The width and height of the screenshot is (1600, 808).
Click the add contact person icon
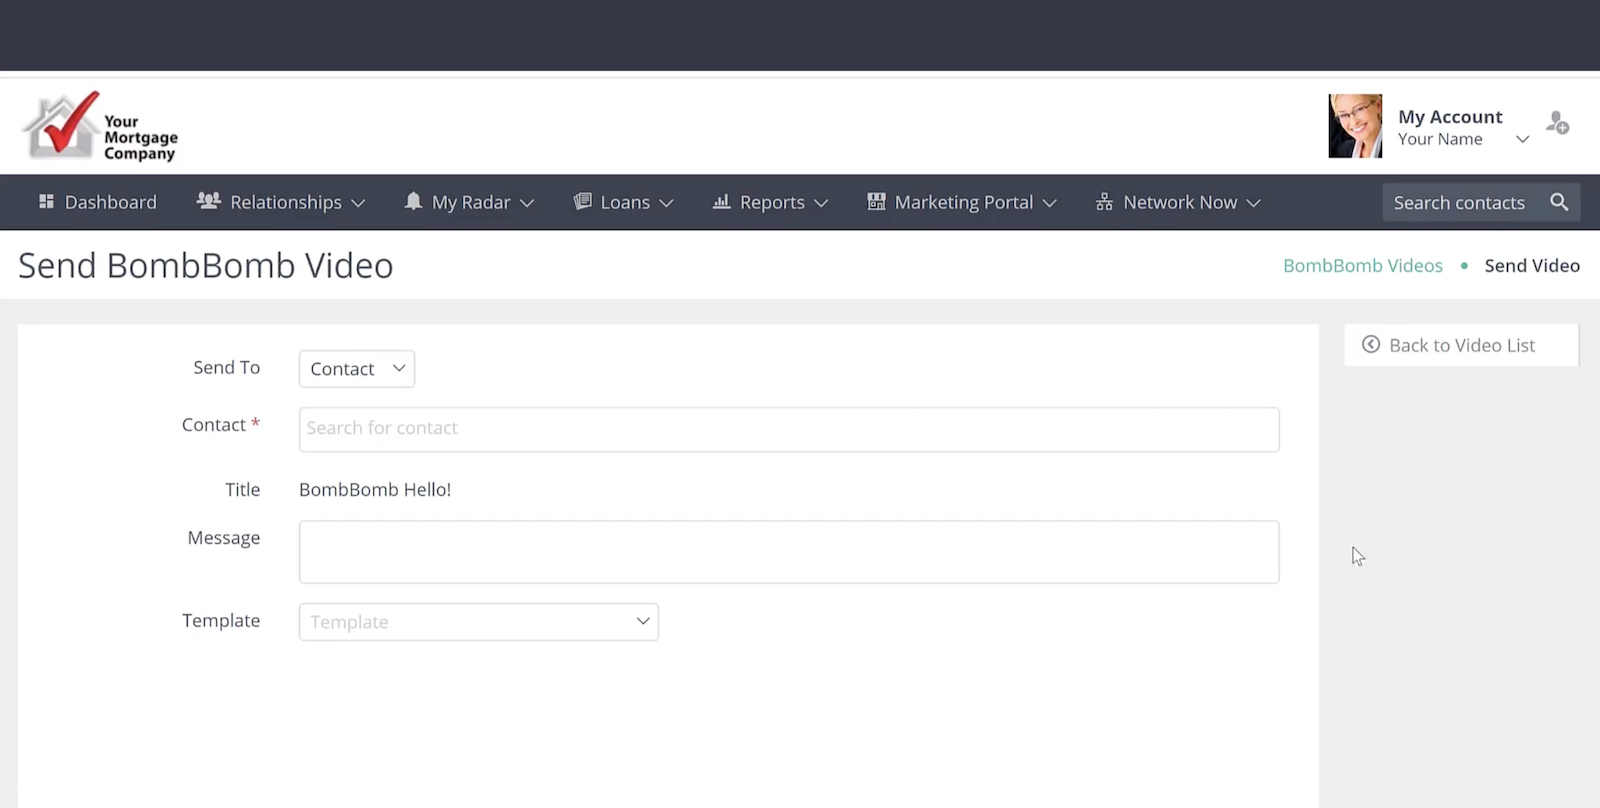1557,123
